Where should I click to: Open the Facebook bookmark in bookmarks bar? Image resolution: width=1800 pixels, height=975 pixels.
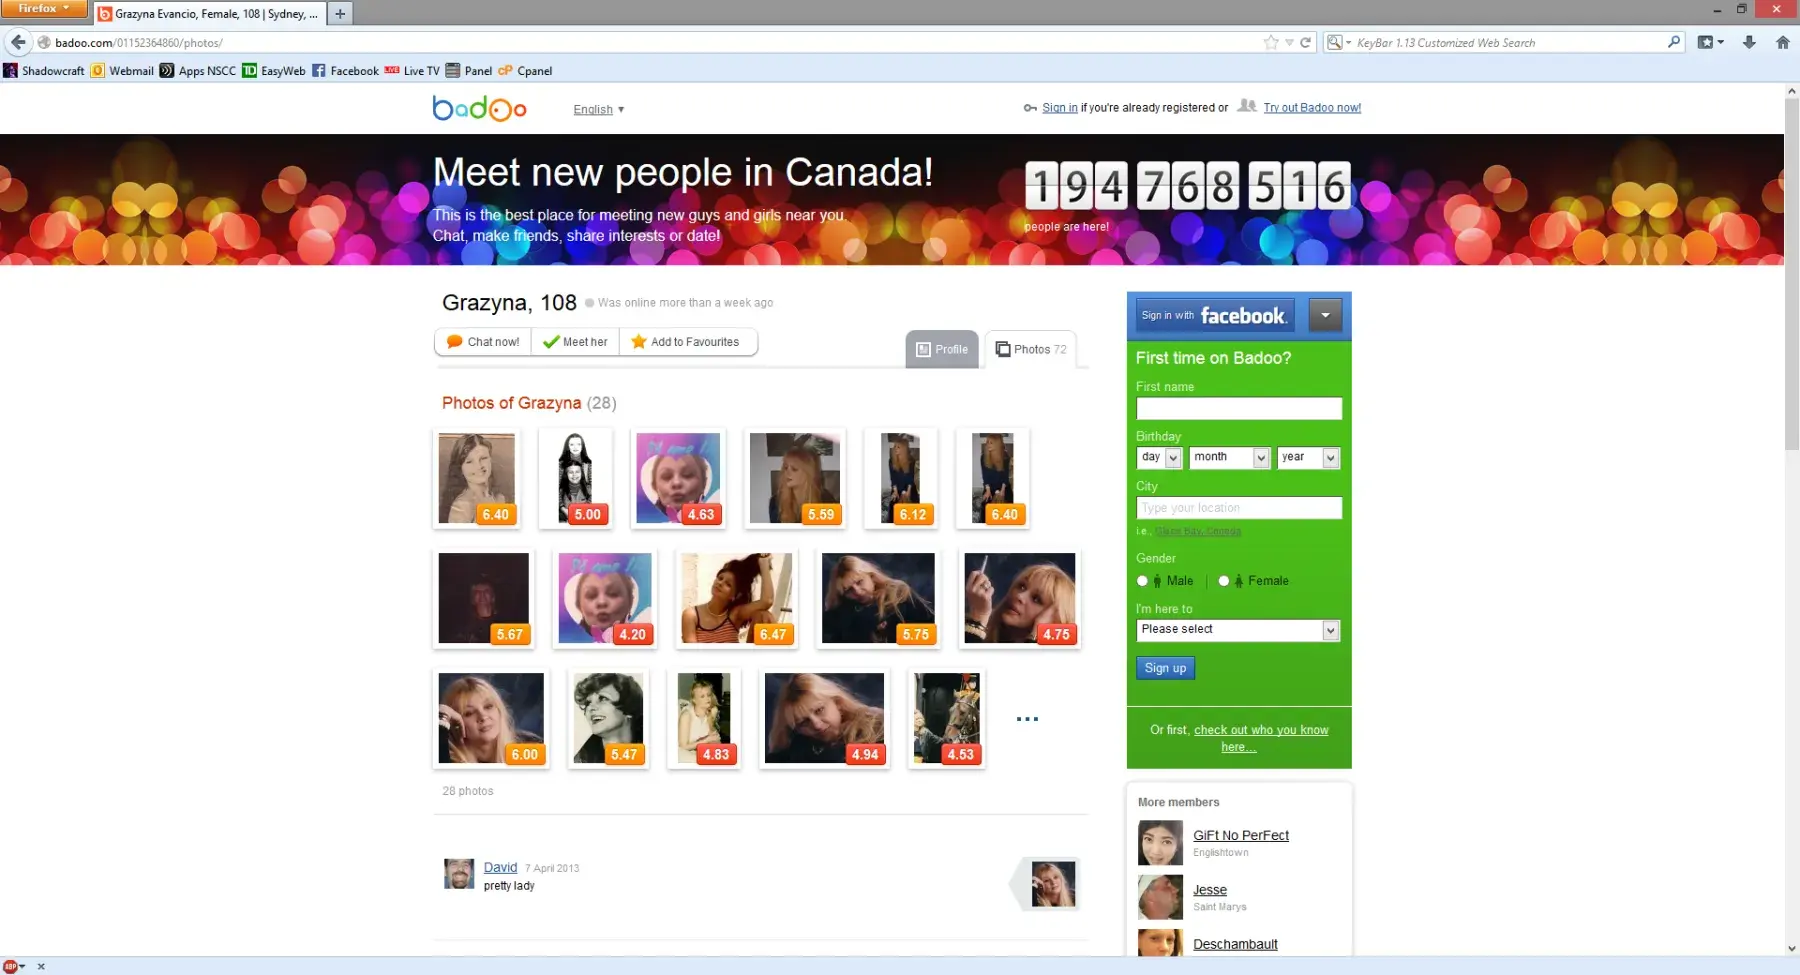(x=345, y=71)
